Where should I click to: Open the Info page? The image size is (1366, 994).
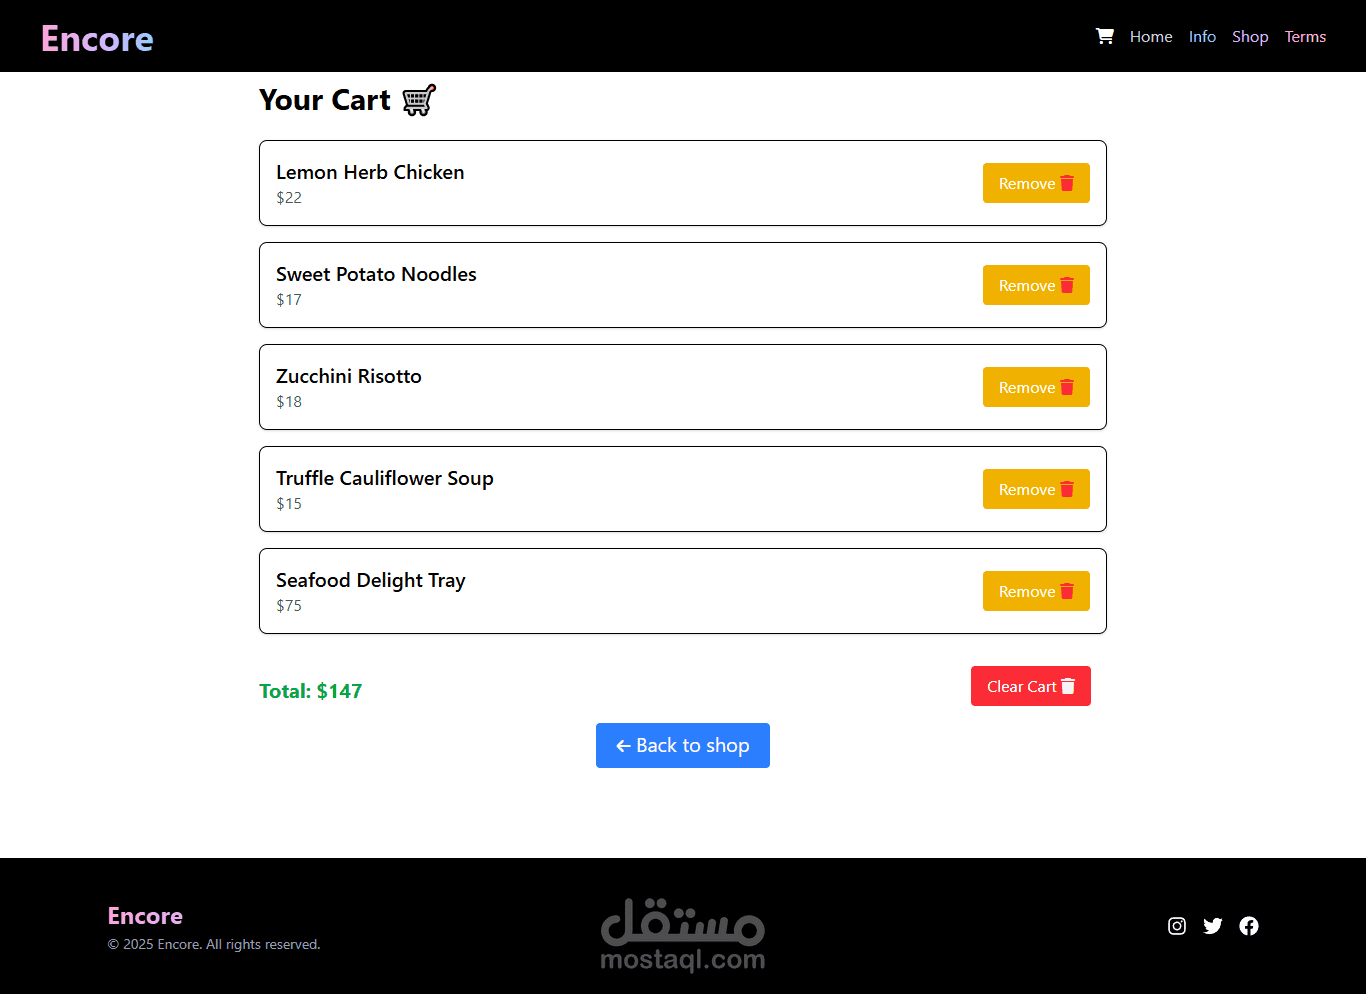pos(1202,36)
